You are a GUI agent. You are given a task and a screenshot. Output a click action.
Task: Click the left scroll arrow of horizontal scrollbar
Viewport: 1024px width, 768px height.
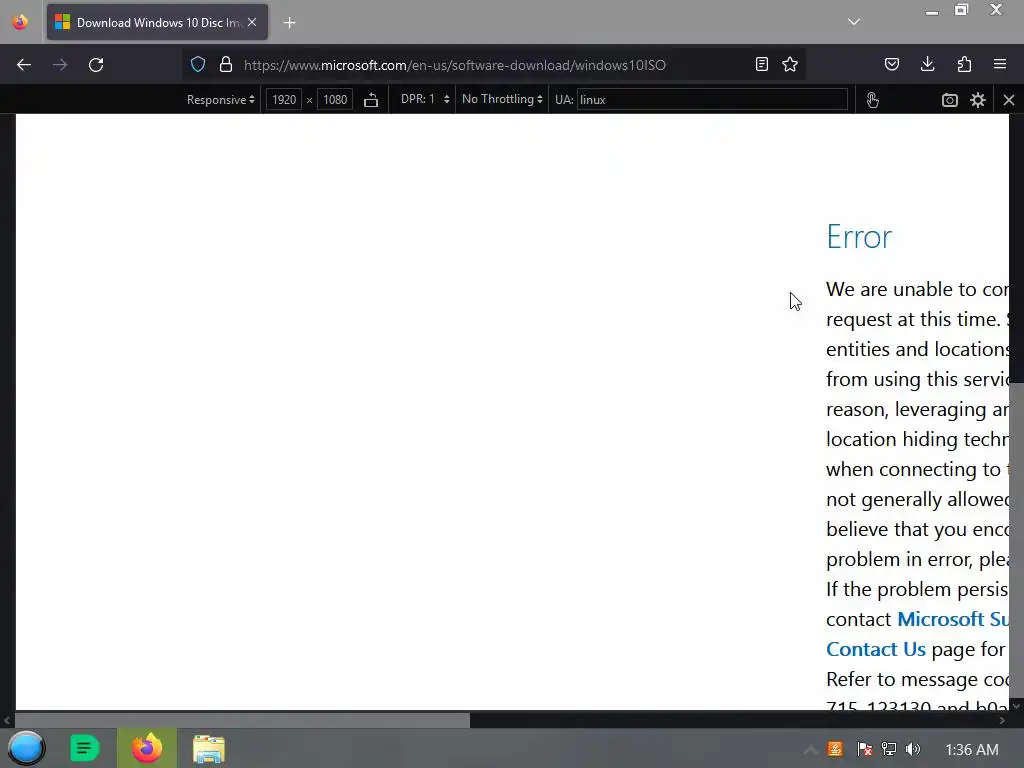click(x=7, y=720)
